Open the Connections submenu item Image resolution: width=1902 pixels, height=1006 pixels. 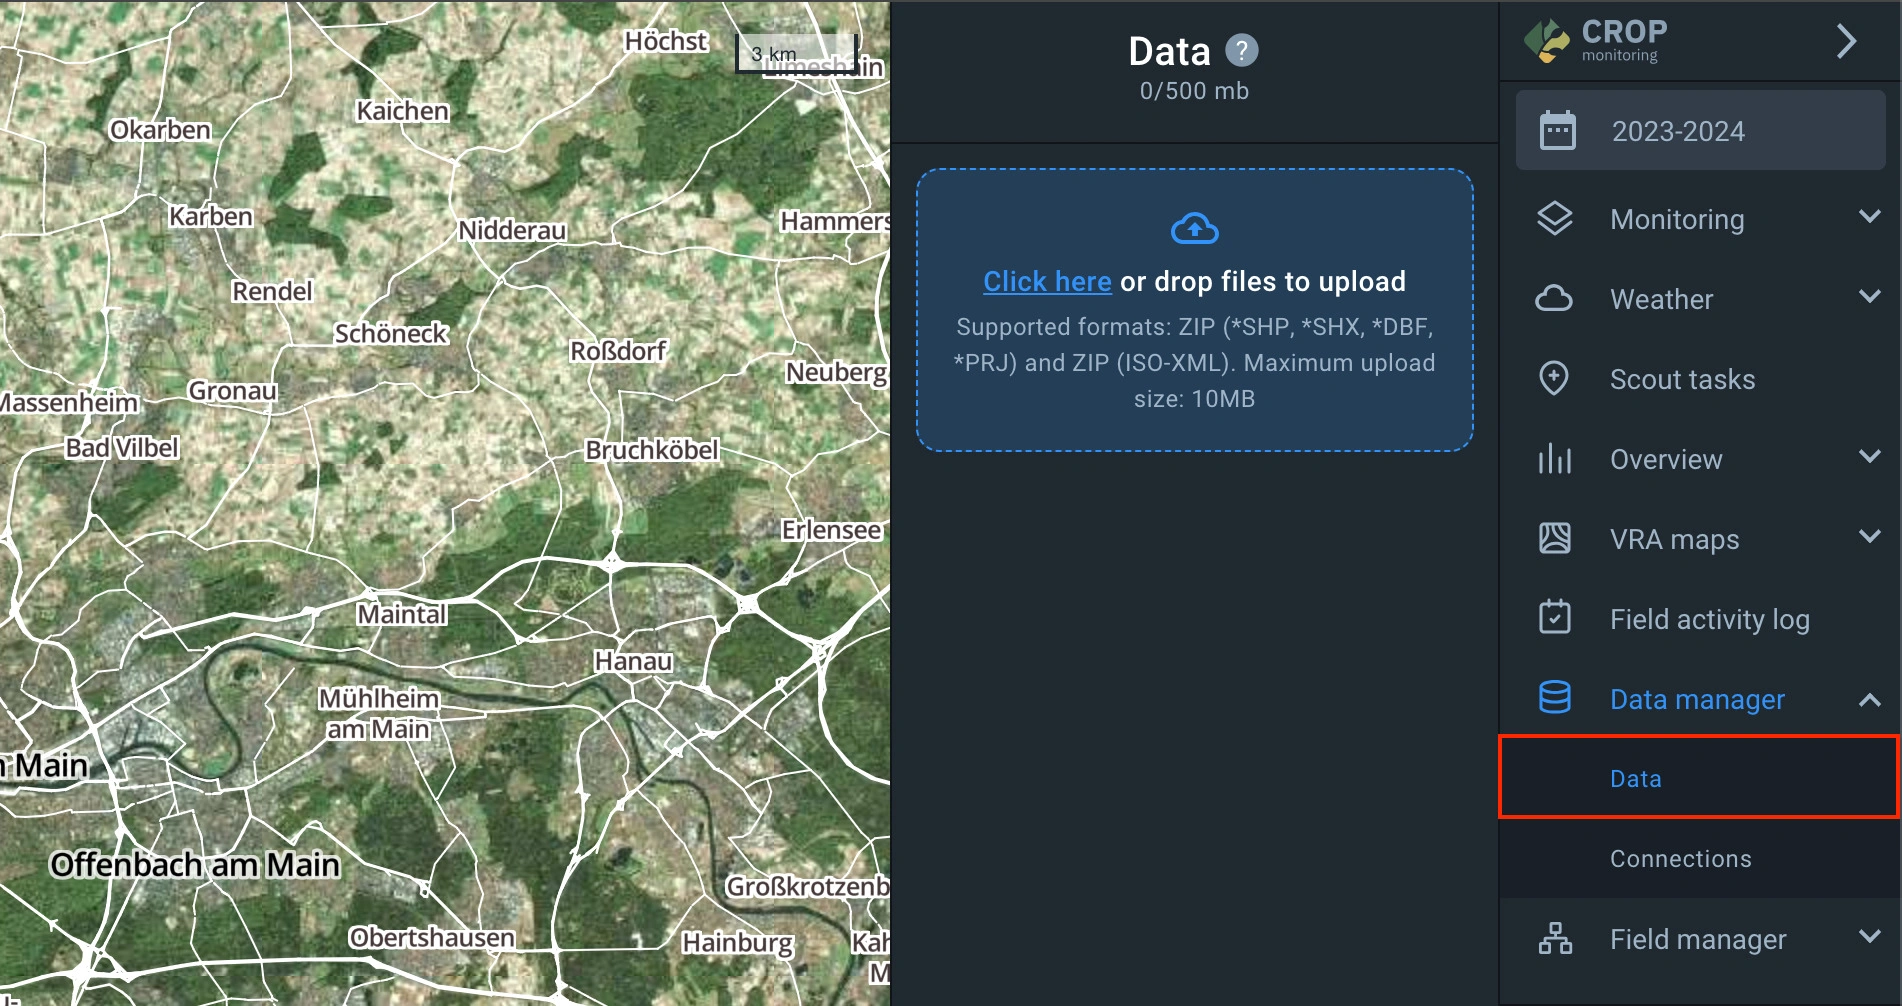1680,859
